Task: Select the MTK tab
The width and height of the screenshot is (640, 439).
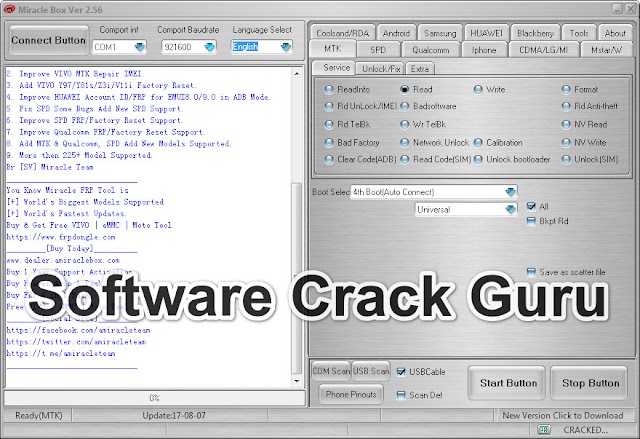Action: click(x=332, y=49)
